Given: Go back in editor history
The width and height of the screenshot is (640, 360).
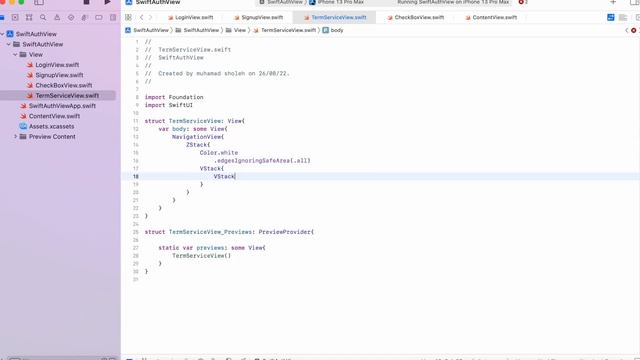Looking at the screenshot, I should click(x=142, y=17).
